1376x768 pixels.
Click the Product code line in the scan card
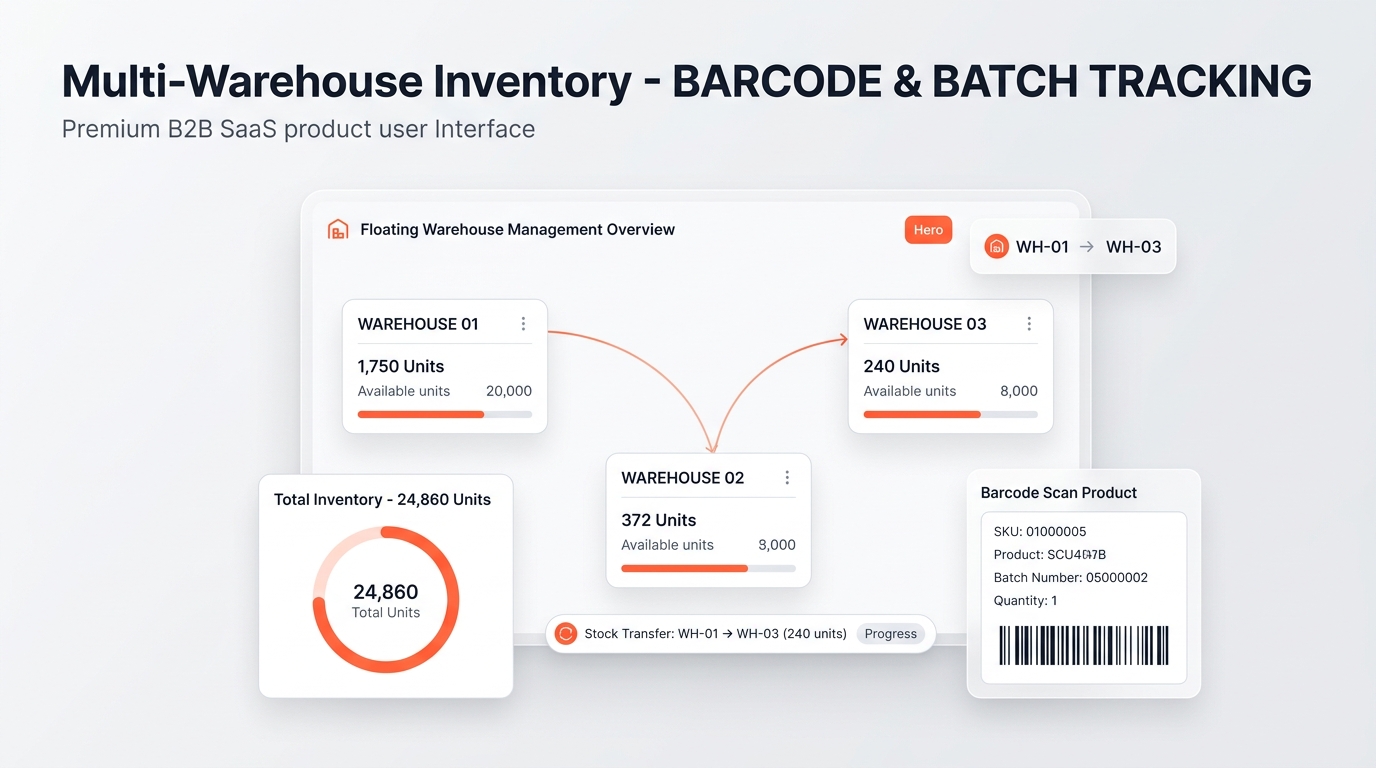click(x=1050, y=554)
